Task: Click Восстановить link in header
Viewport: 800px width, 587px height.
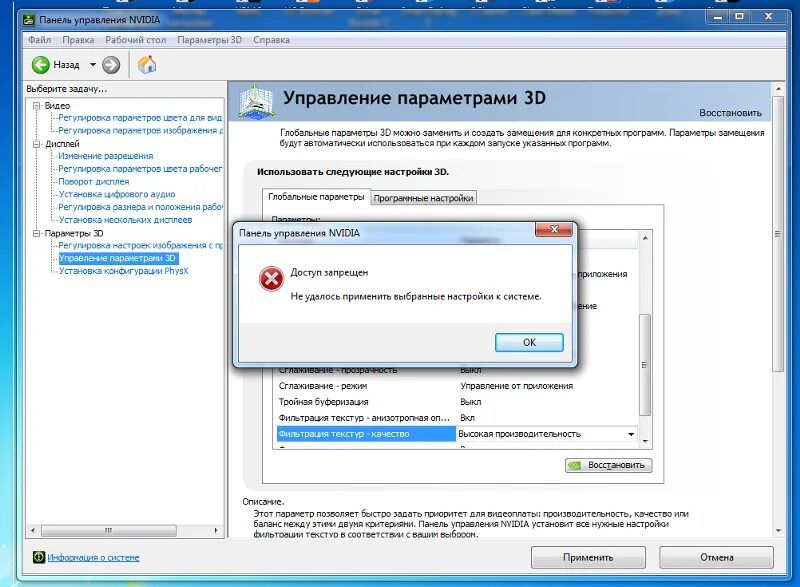Action: click(x=730, y=113)
